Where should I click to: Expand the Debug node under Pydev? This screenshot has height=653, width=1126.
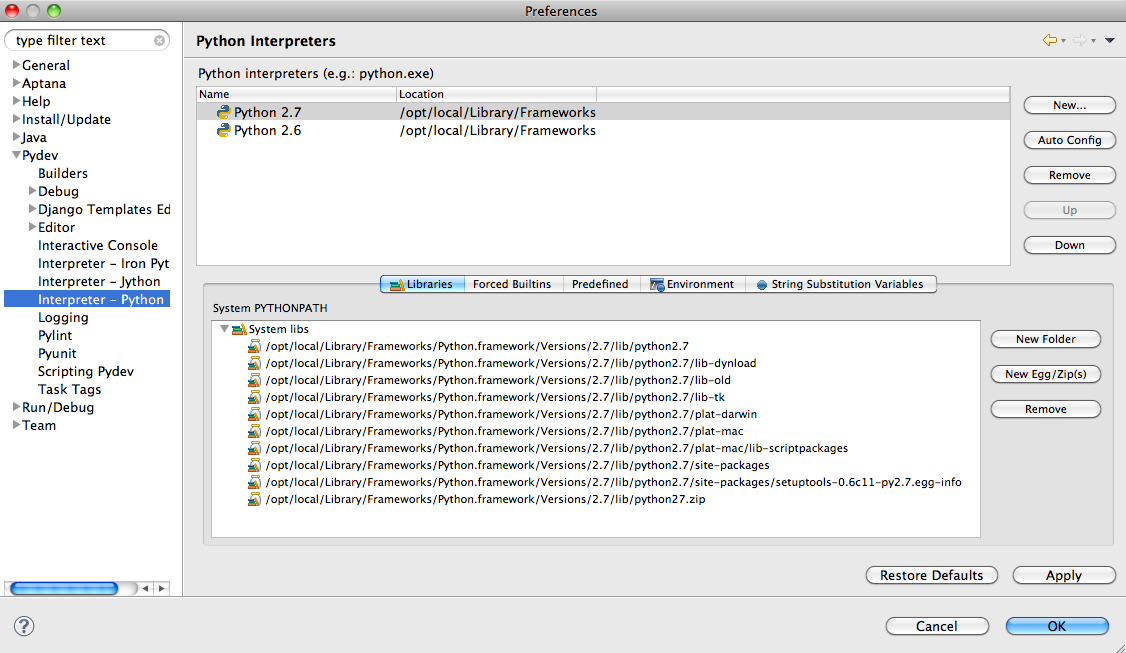coord(32,190)
